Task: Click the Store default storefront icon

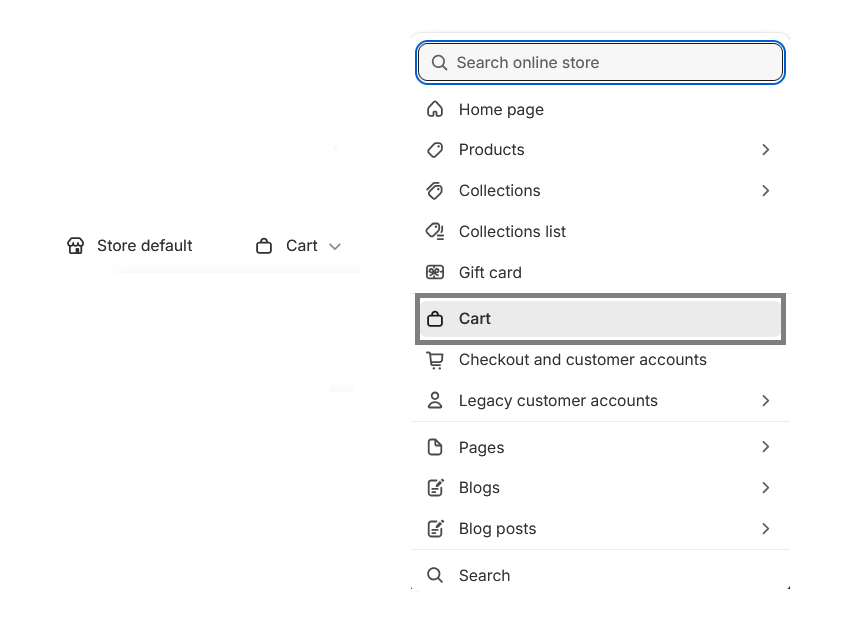Action: click(76, 246)
